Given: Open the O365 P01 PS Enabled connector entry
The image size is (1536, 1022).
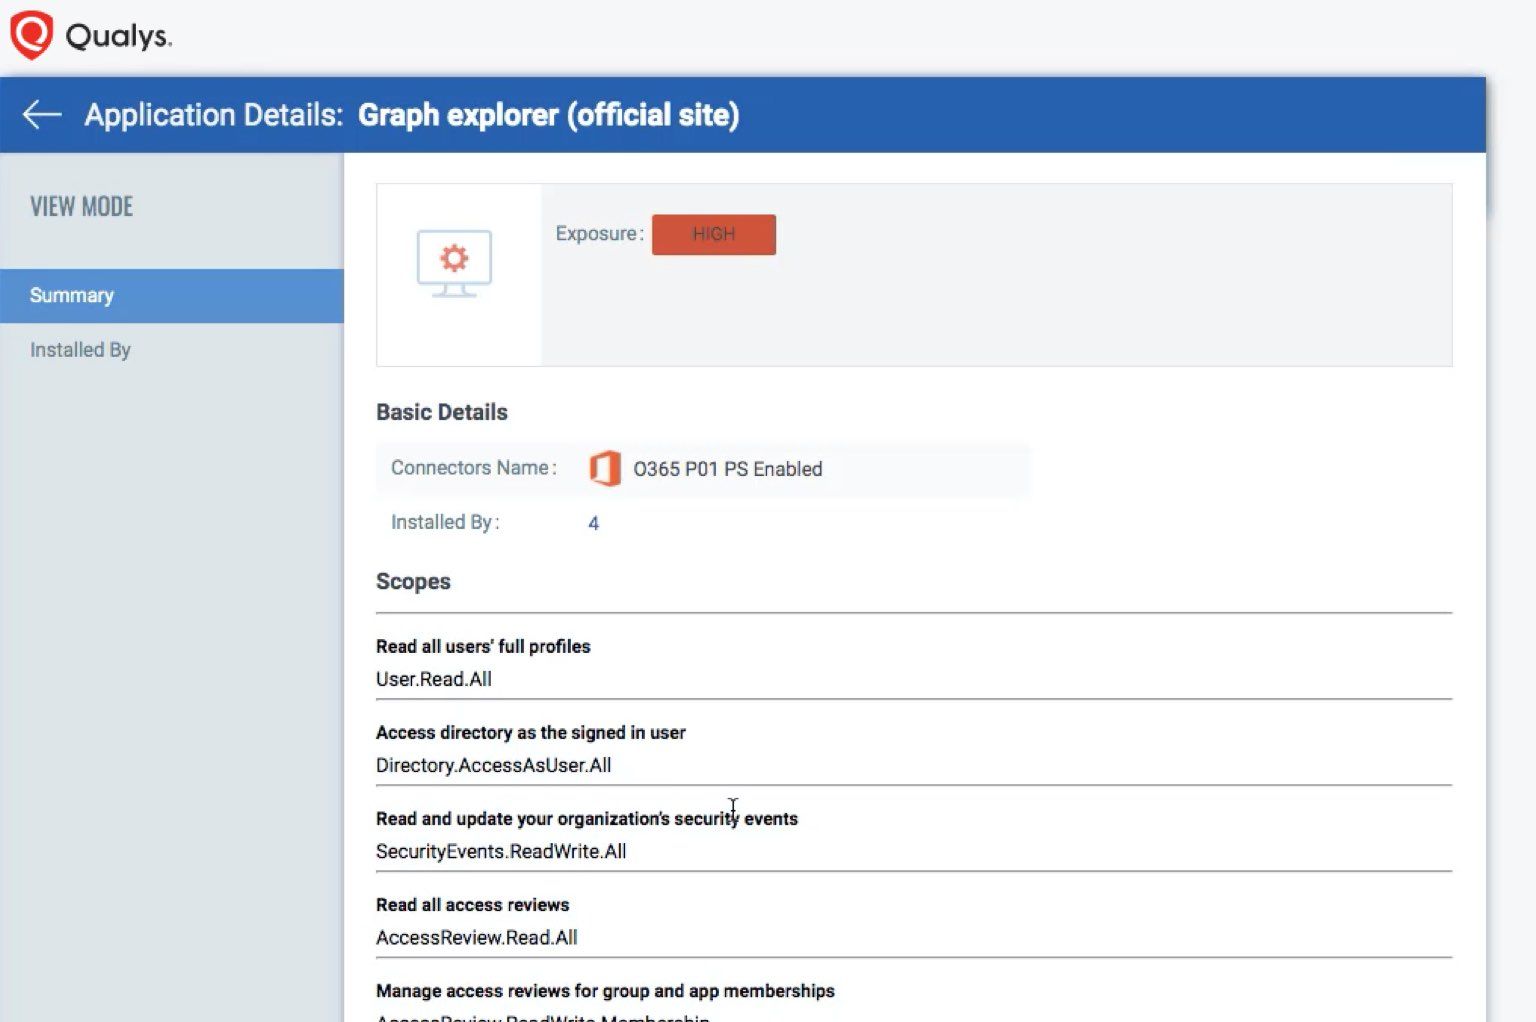Looking at the screenshot, I should tap(727, 468).
